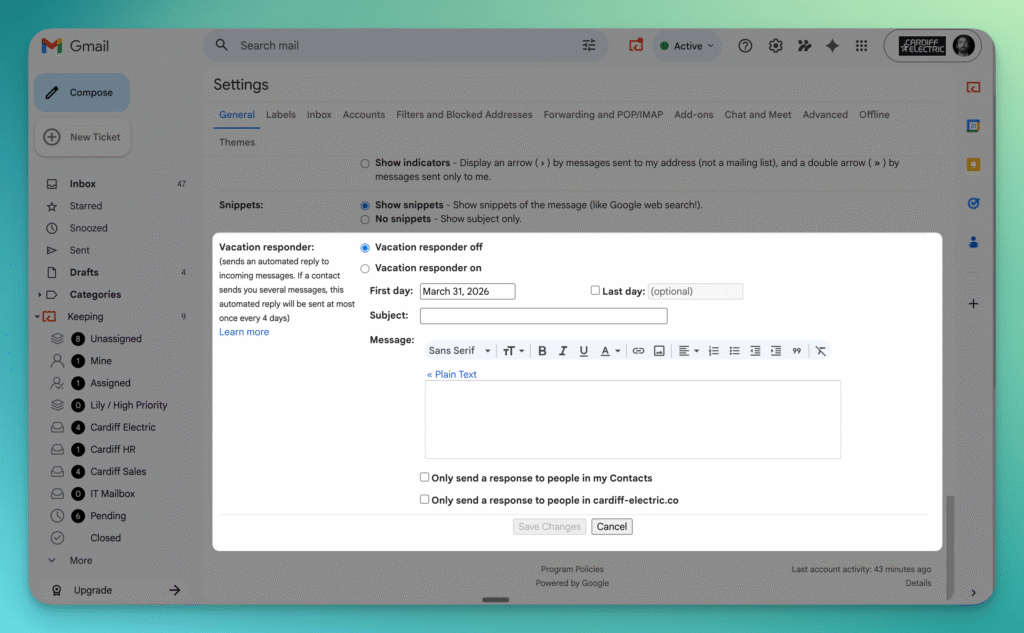Click the Cancel button

pyautogui.click(x=612, y=527)
